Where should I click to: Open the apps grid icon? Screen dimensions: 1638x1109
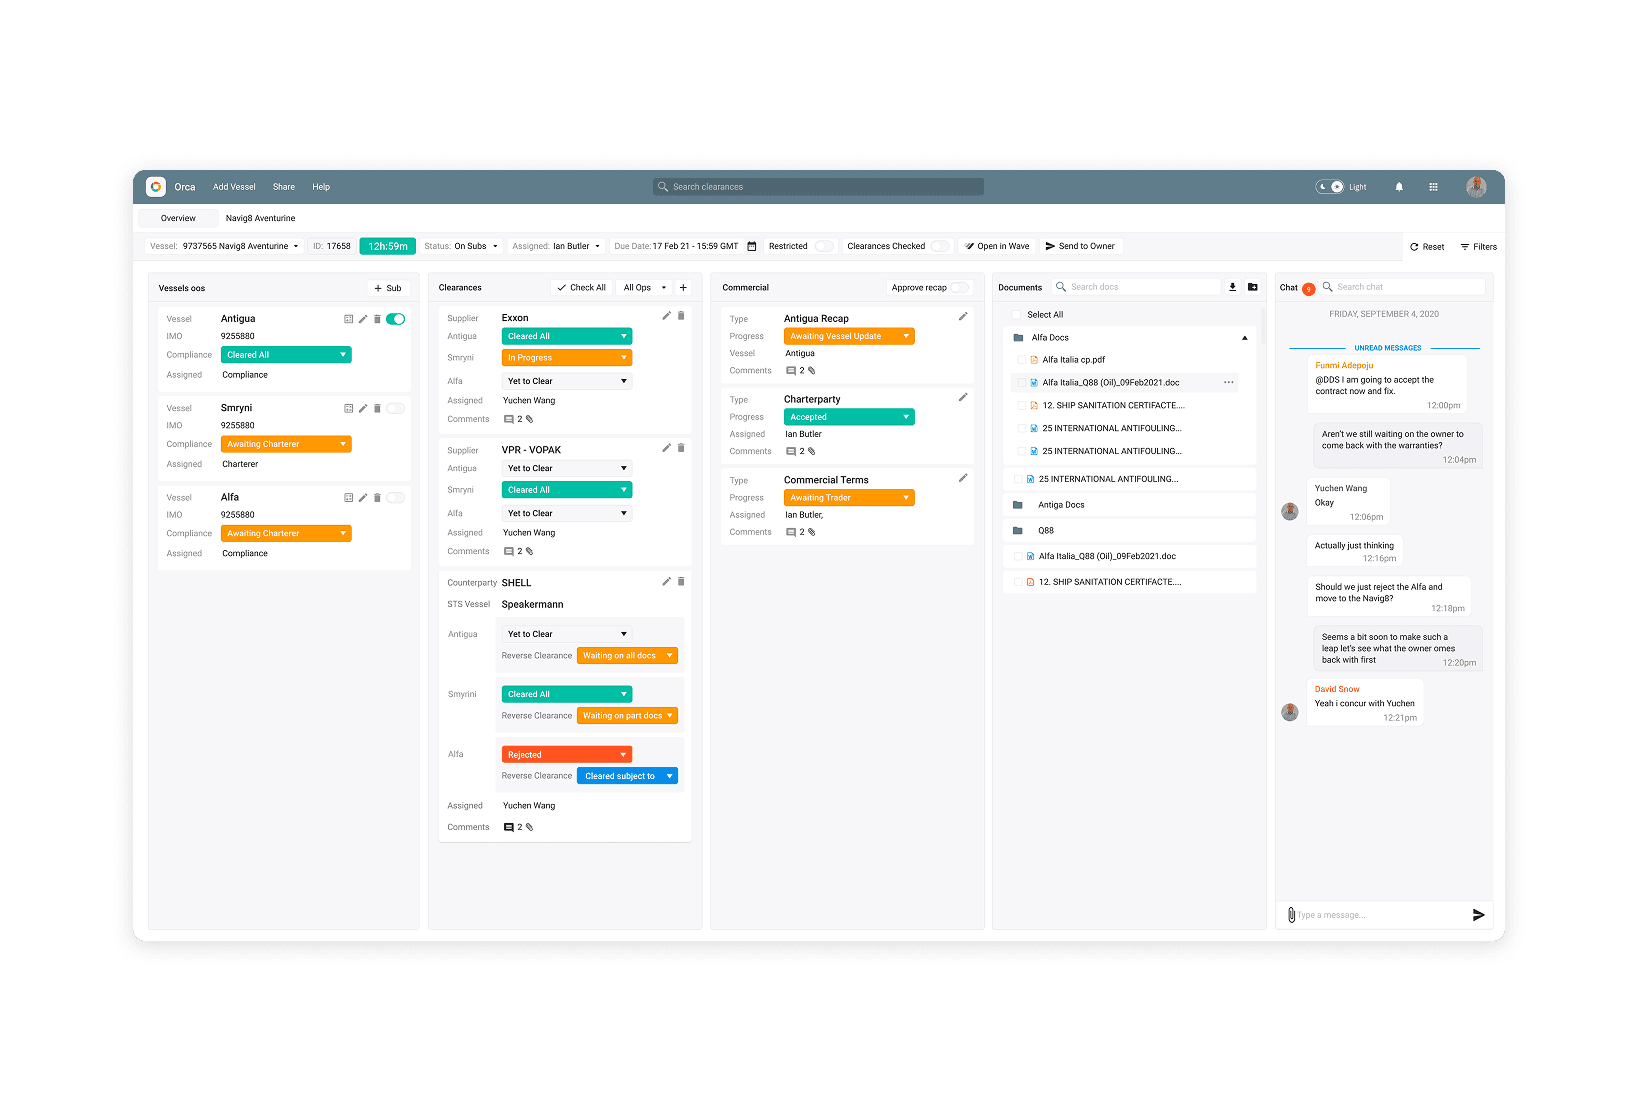coord(1433,187)
